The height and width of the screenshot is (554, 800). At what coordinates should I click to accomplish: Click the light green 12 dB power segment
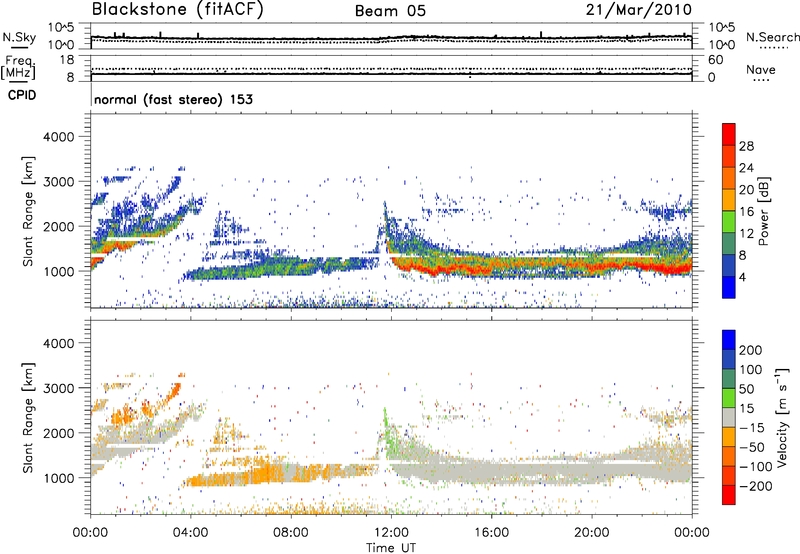(x=729, y=221)
